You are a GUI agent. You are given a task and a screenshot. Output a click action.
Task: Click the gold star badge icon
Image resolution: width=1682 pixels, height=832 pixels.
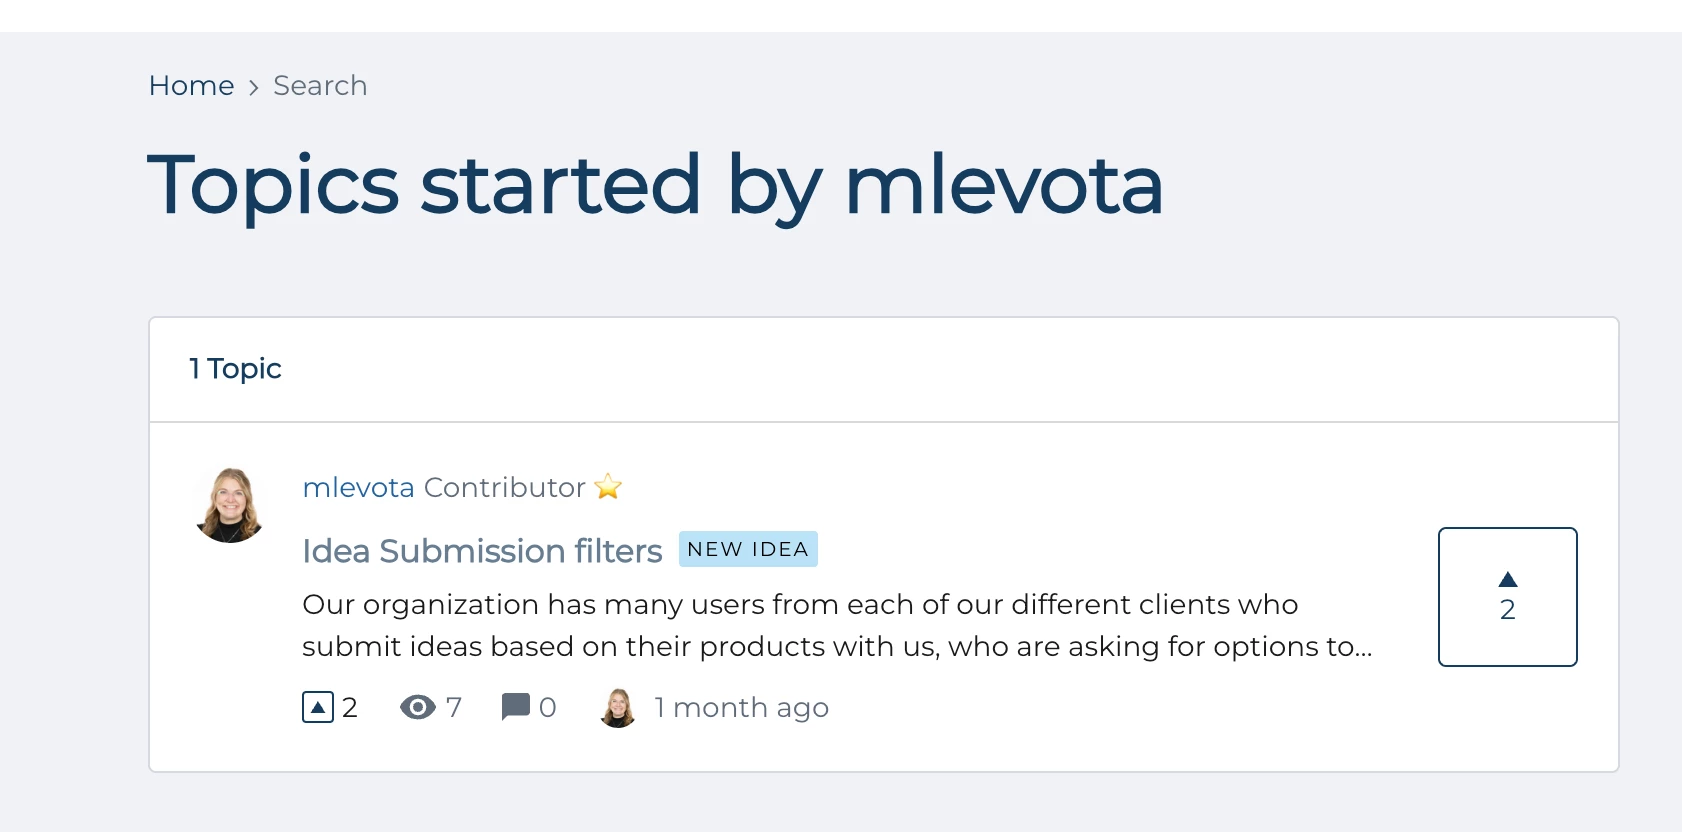pos(608,487)
